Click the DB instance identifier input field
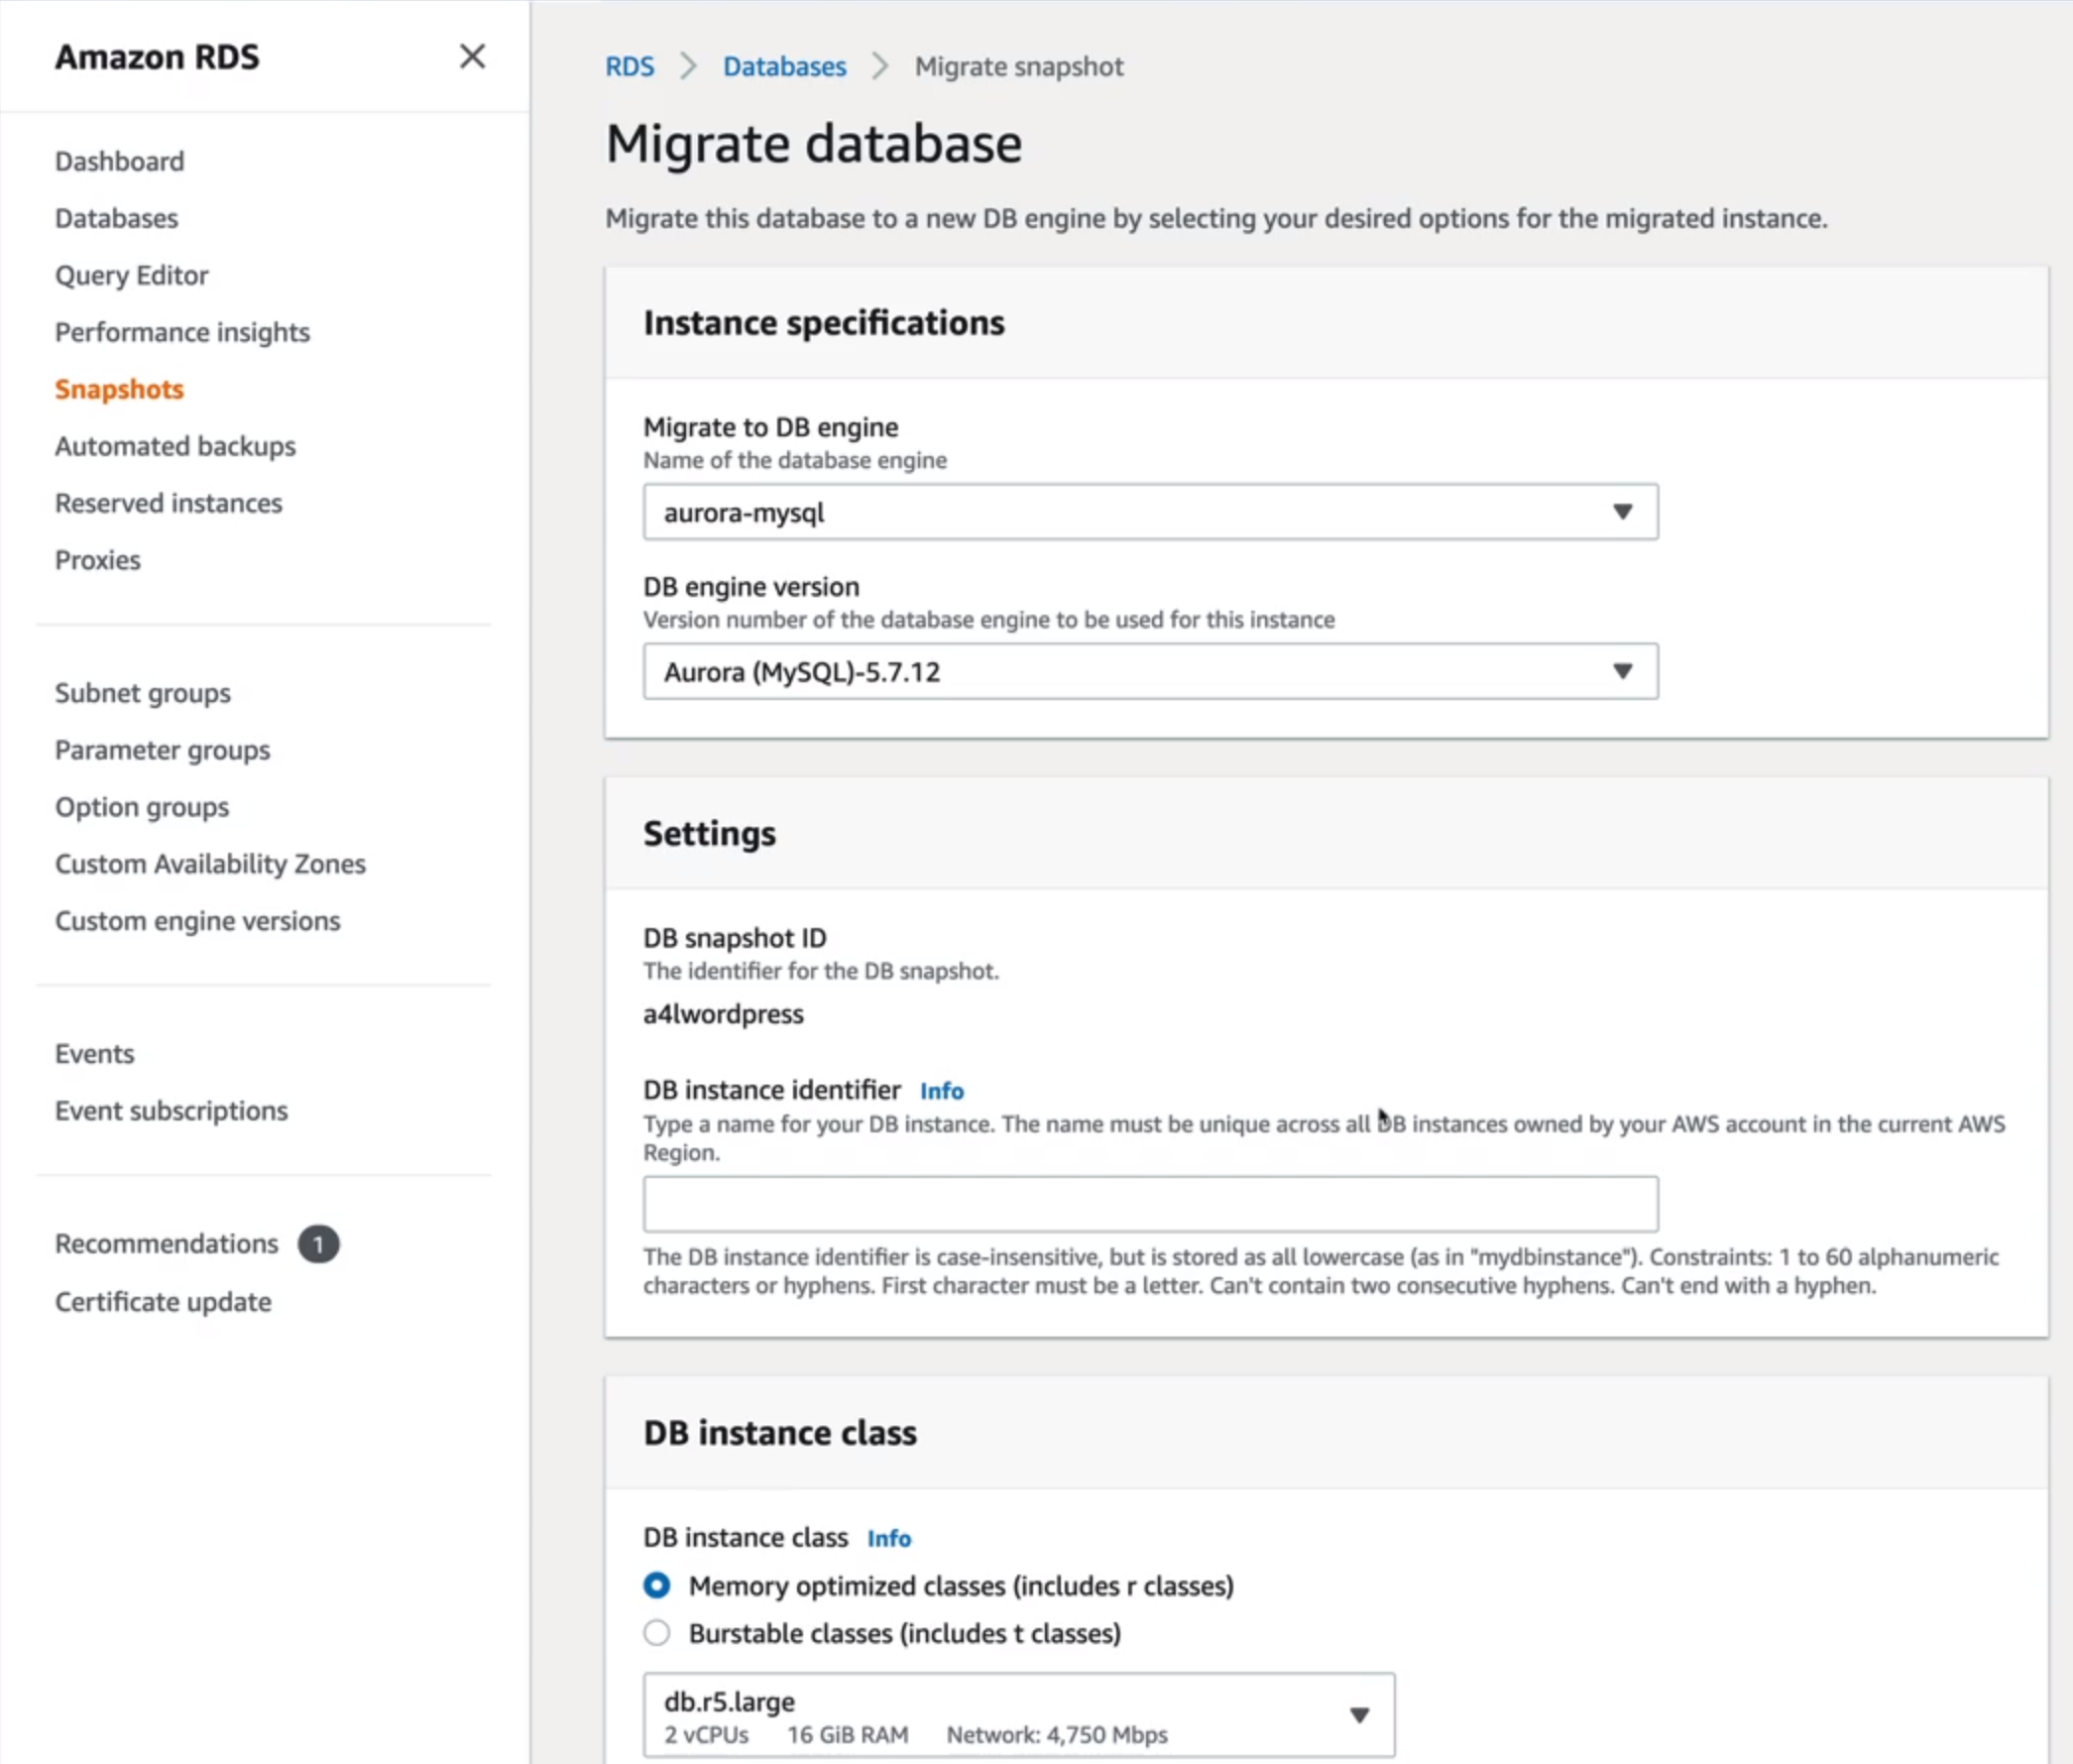Image resolution: width=2073 pixels, height=1764 pixels. click(1148, 1204)
